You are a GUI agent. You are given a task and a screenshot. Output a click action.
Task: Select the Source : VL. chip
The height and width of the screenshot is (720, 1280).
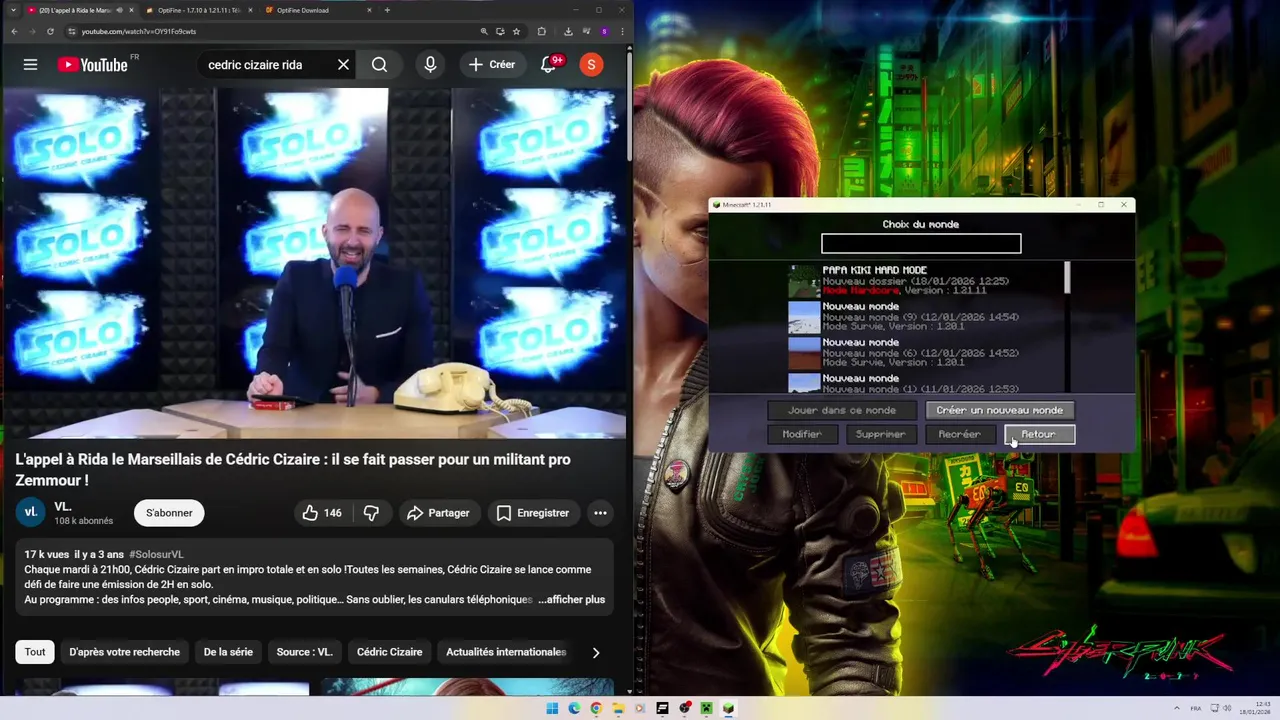(x=304, y=652)
